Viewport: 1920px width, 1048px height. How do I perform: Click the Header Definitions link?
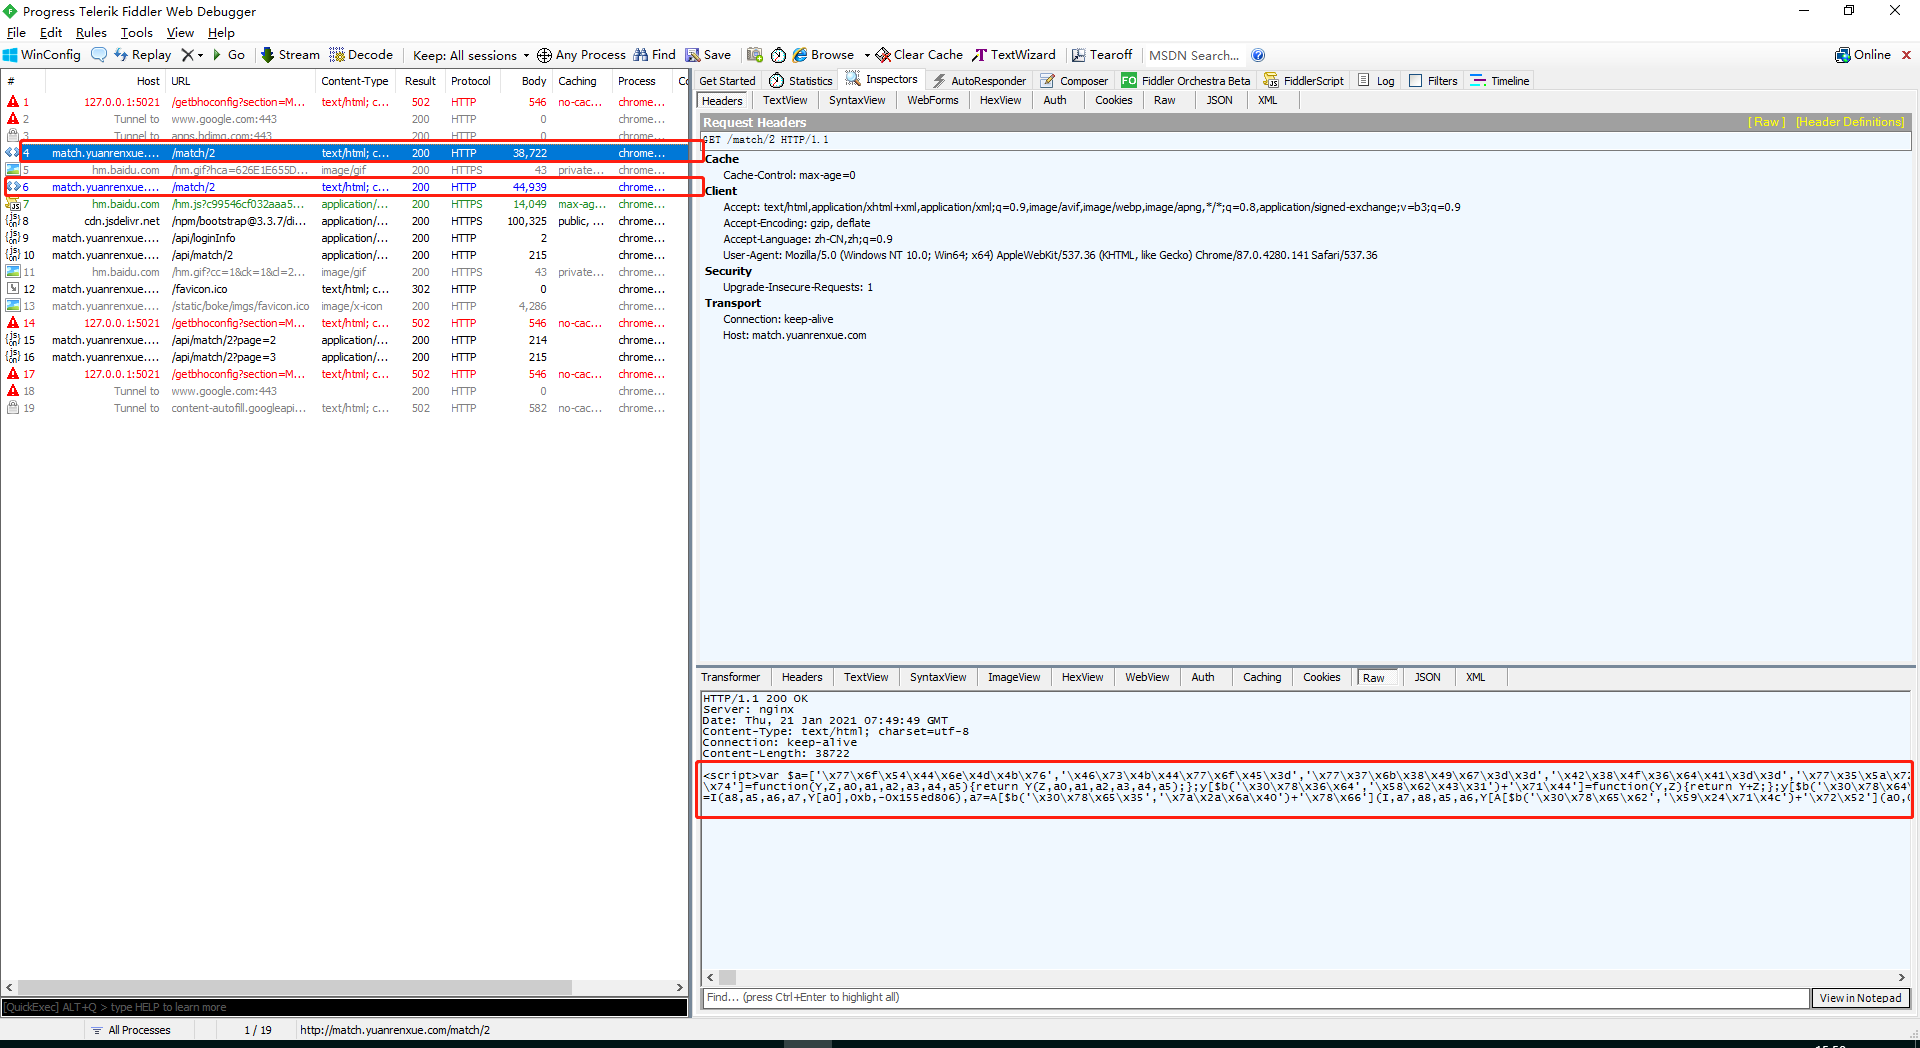(1849, 122)
